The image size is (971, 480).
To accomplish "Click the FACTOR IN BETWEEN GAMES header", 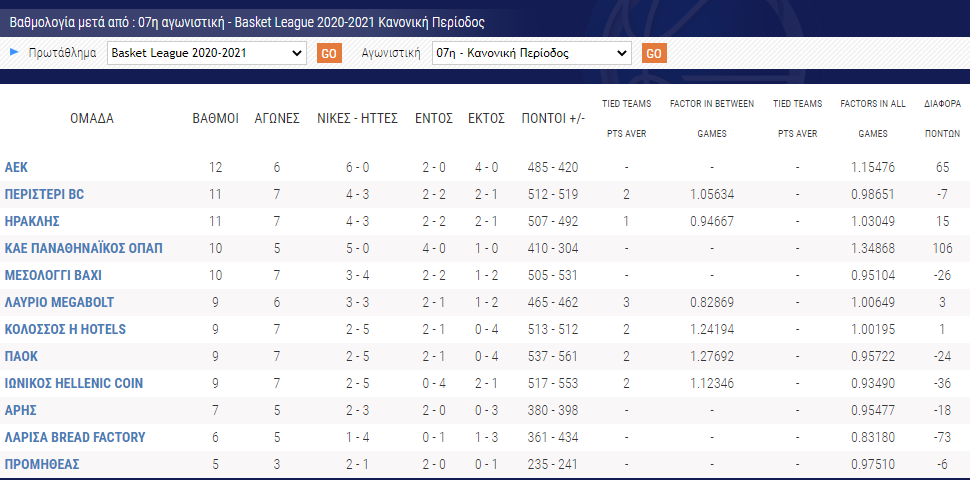I will 712,118.
